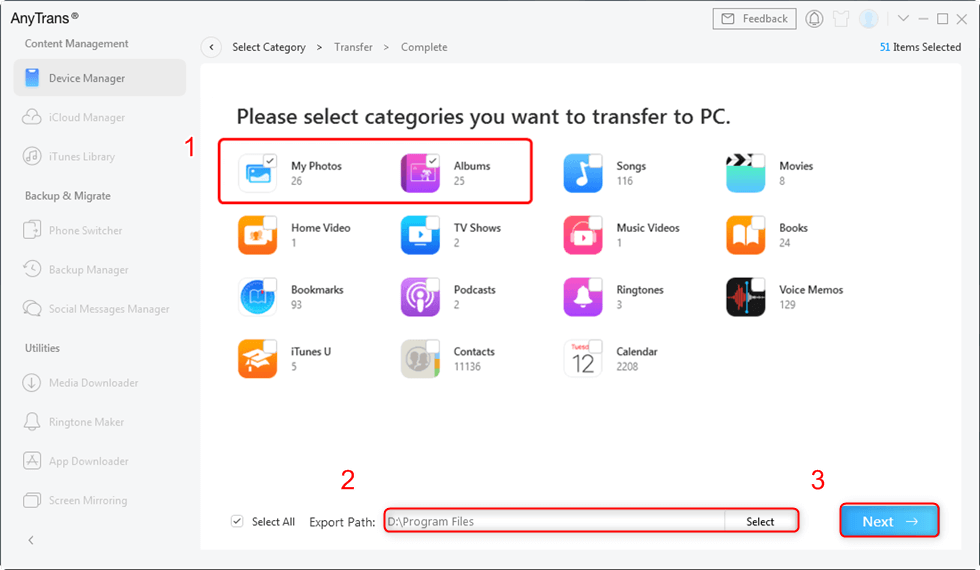The image size is (980, 570).
Task: Open the title bar dropdown chevron
Action: coord(903,19)
